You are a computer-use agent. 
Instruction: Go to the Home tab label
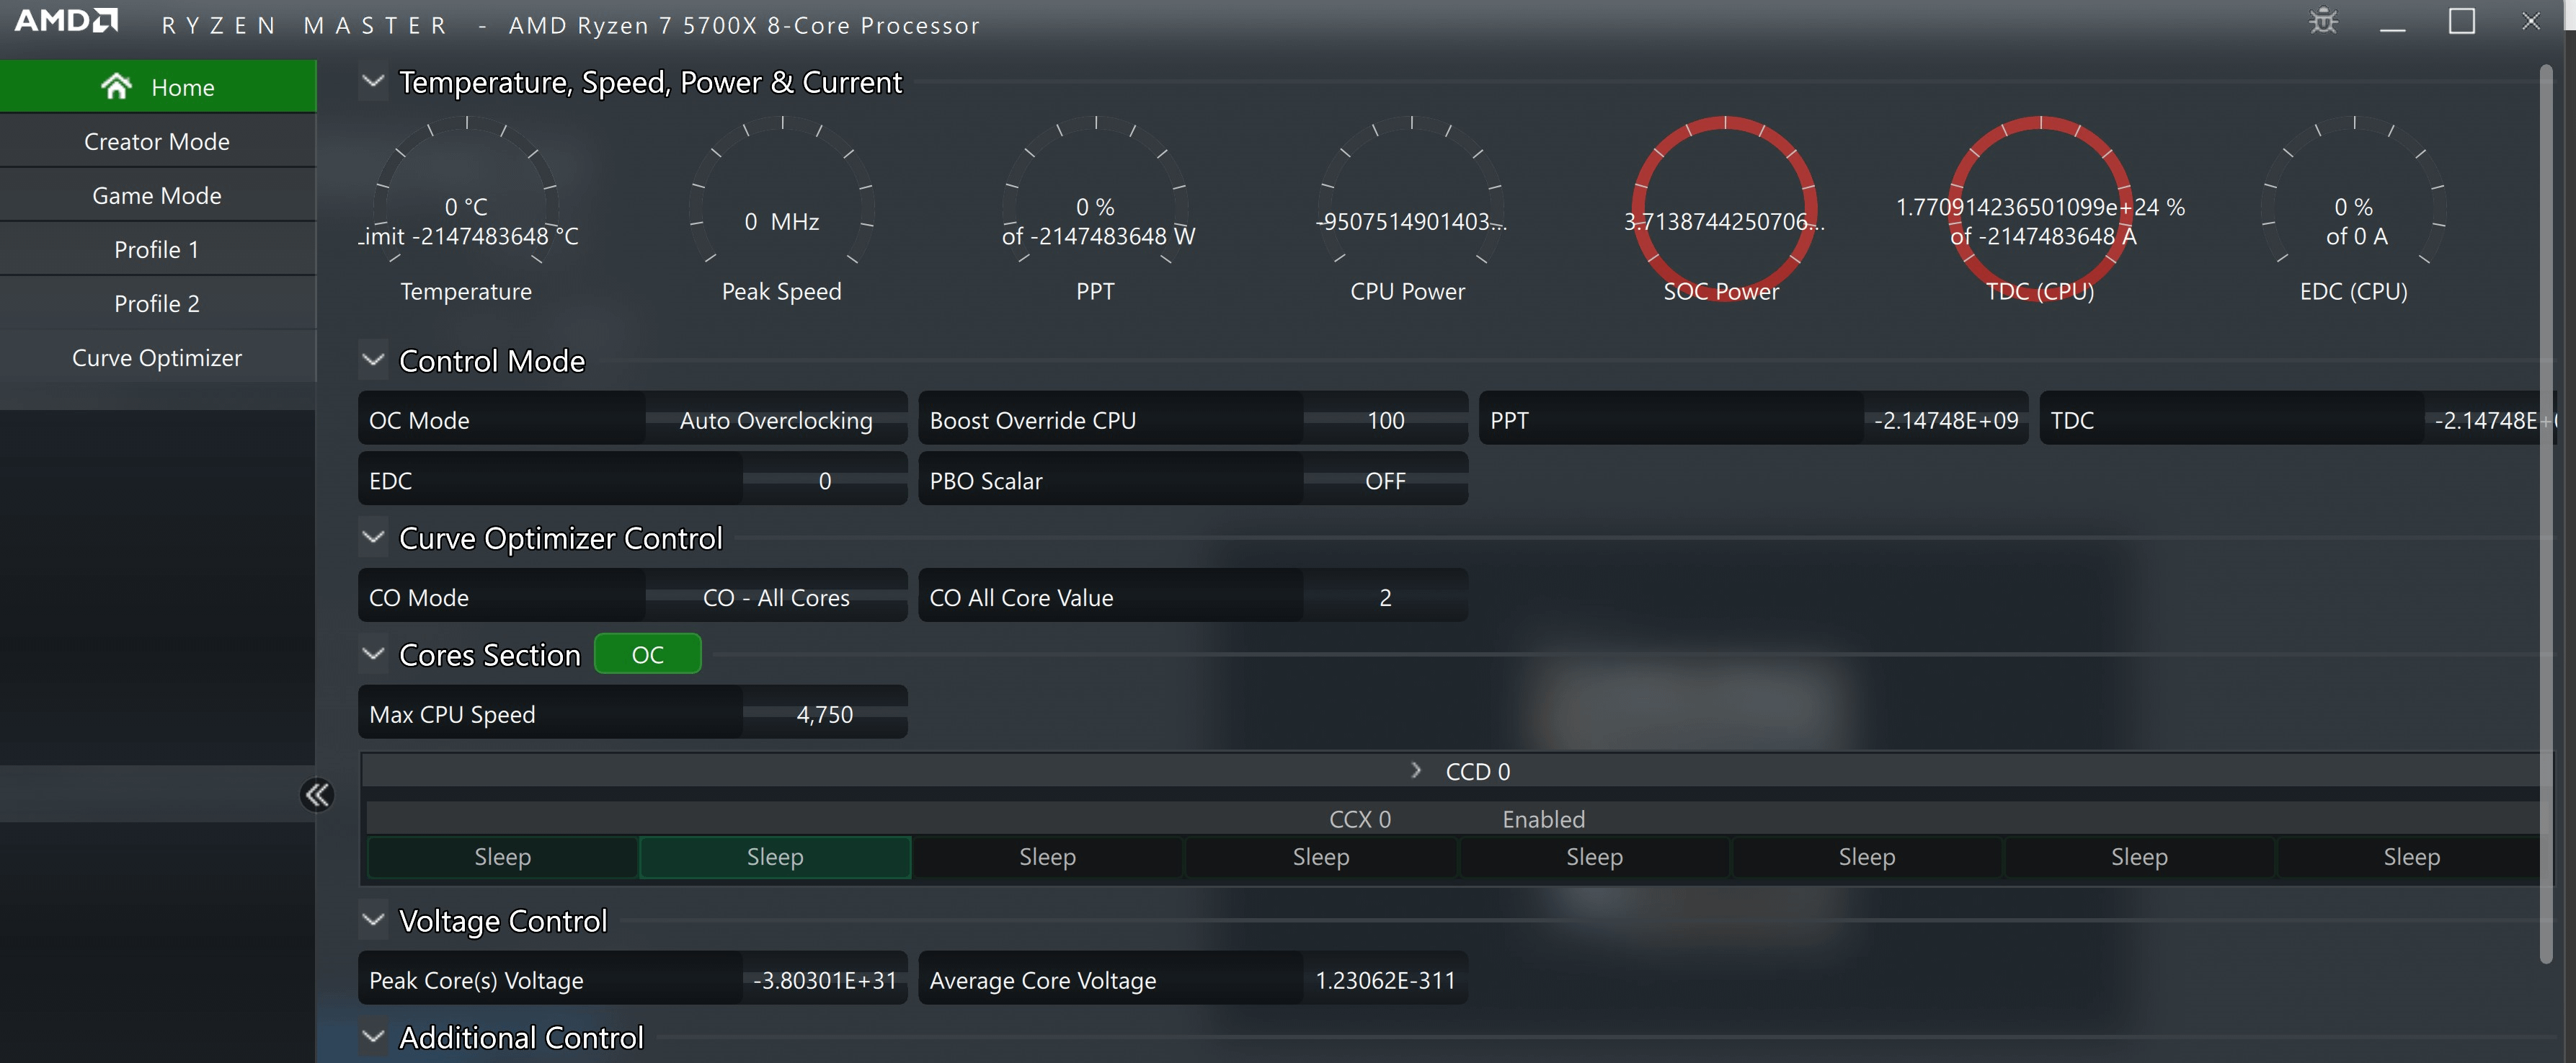click(183, 87)
